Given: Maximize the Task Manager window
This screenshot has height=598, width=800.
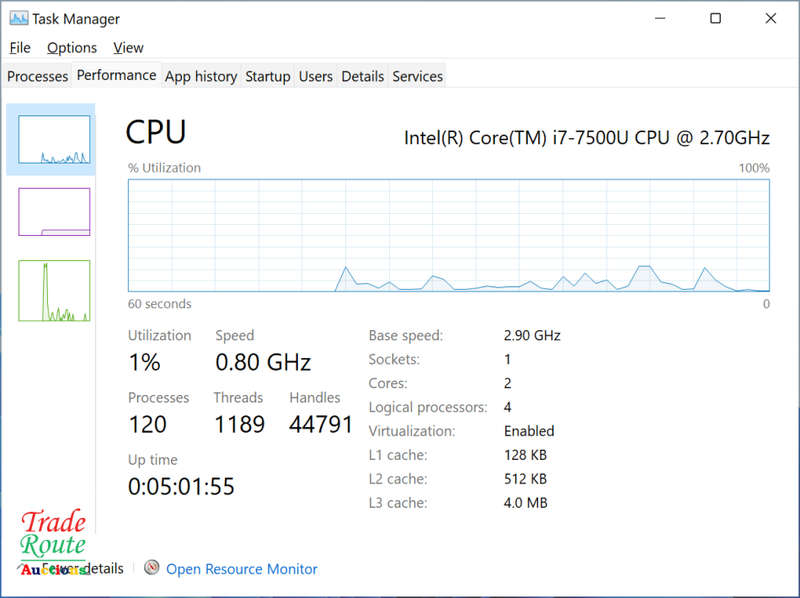Looking at the screenshot, I should [x=715, y=18].
